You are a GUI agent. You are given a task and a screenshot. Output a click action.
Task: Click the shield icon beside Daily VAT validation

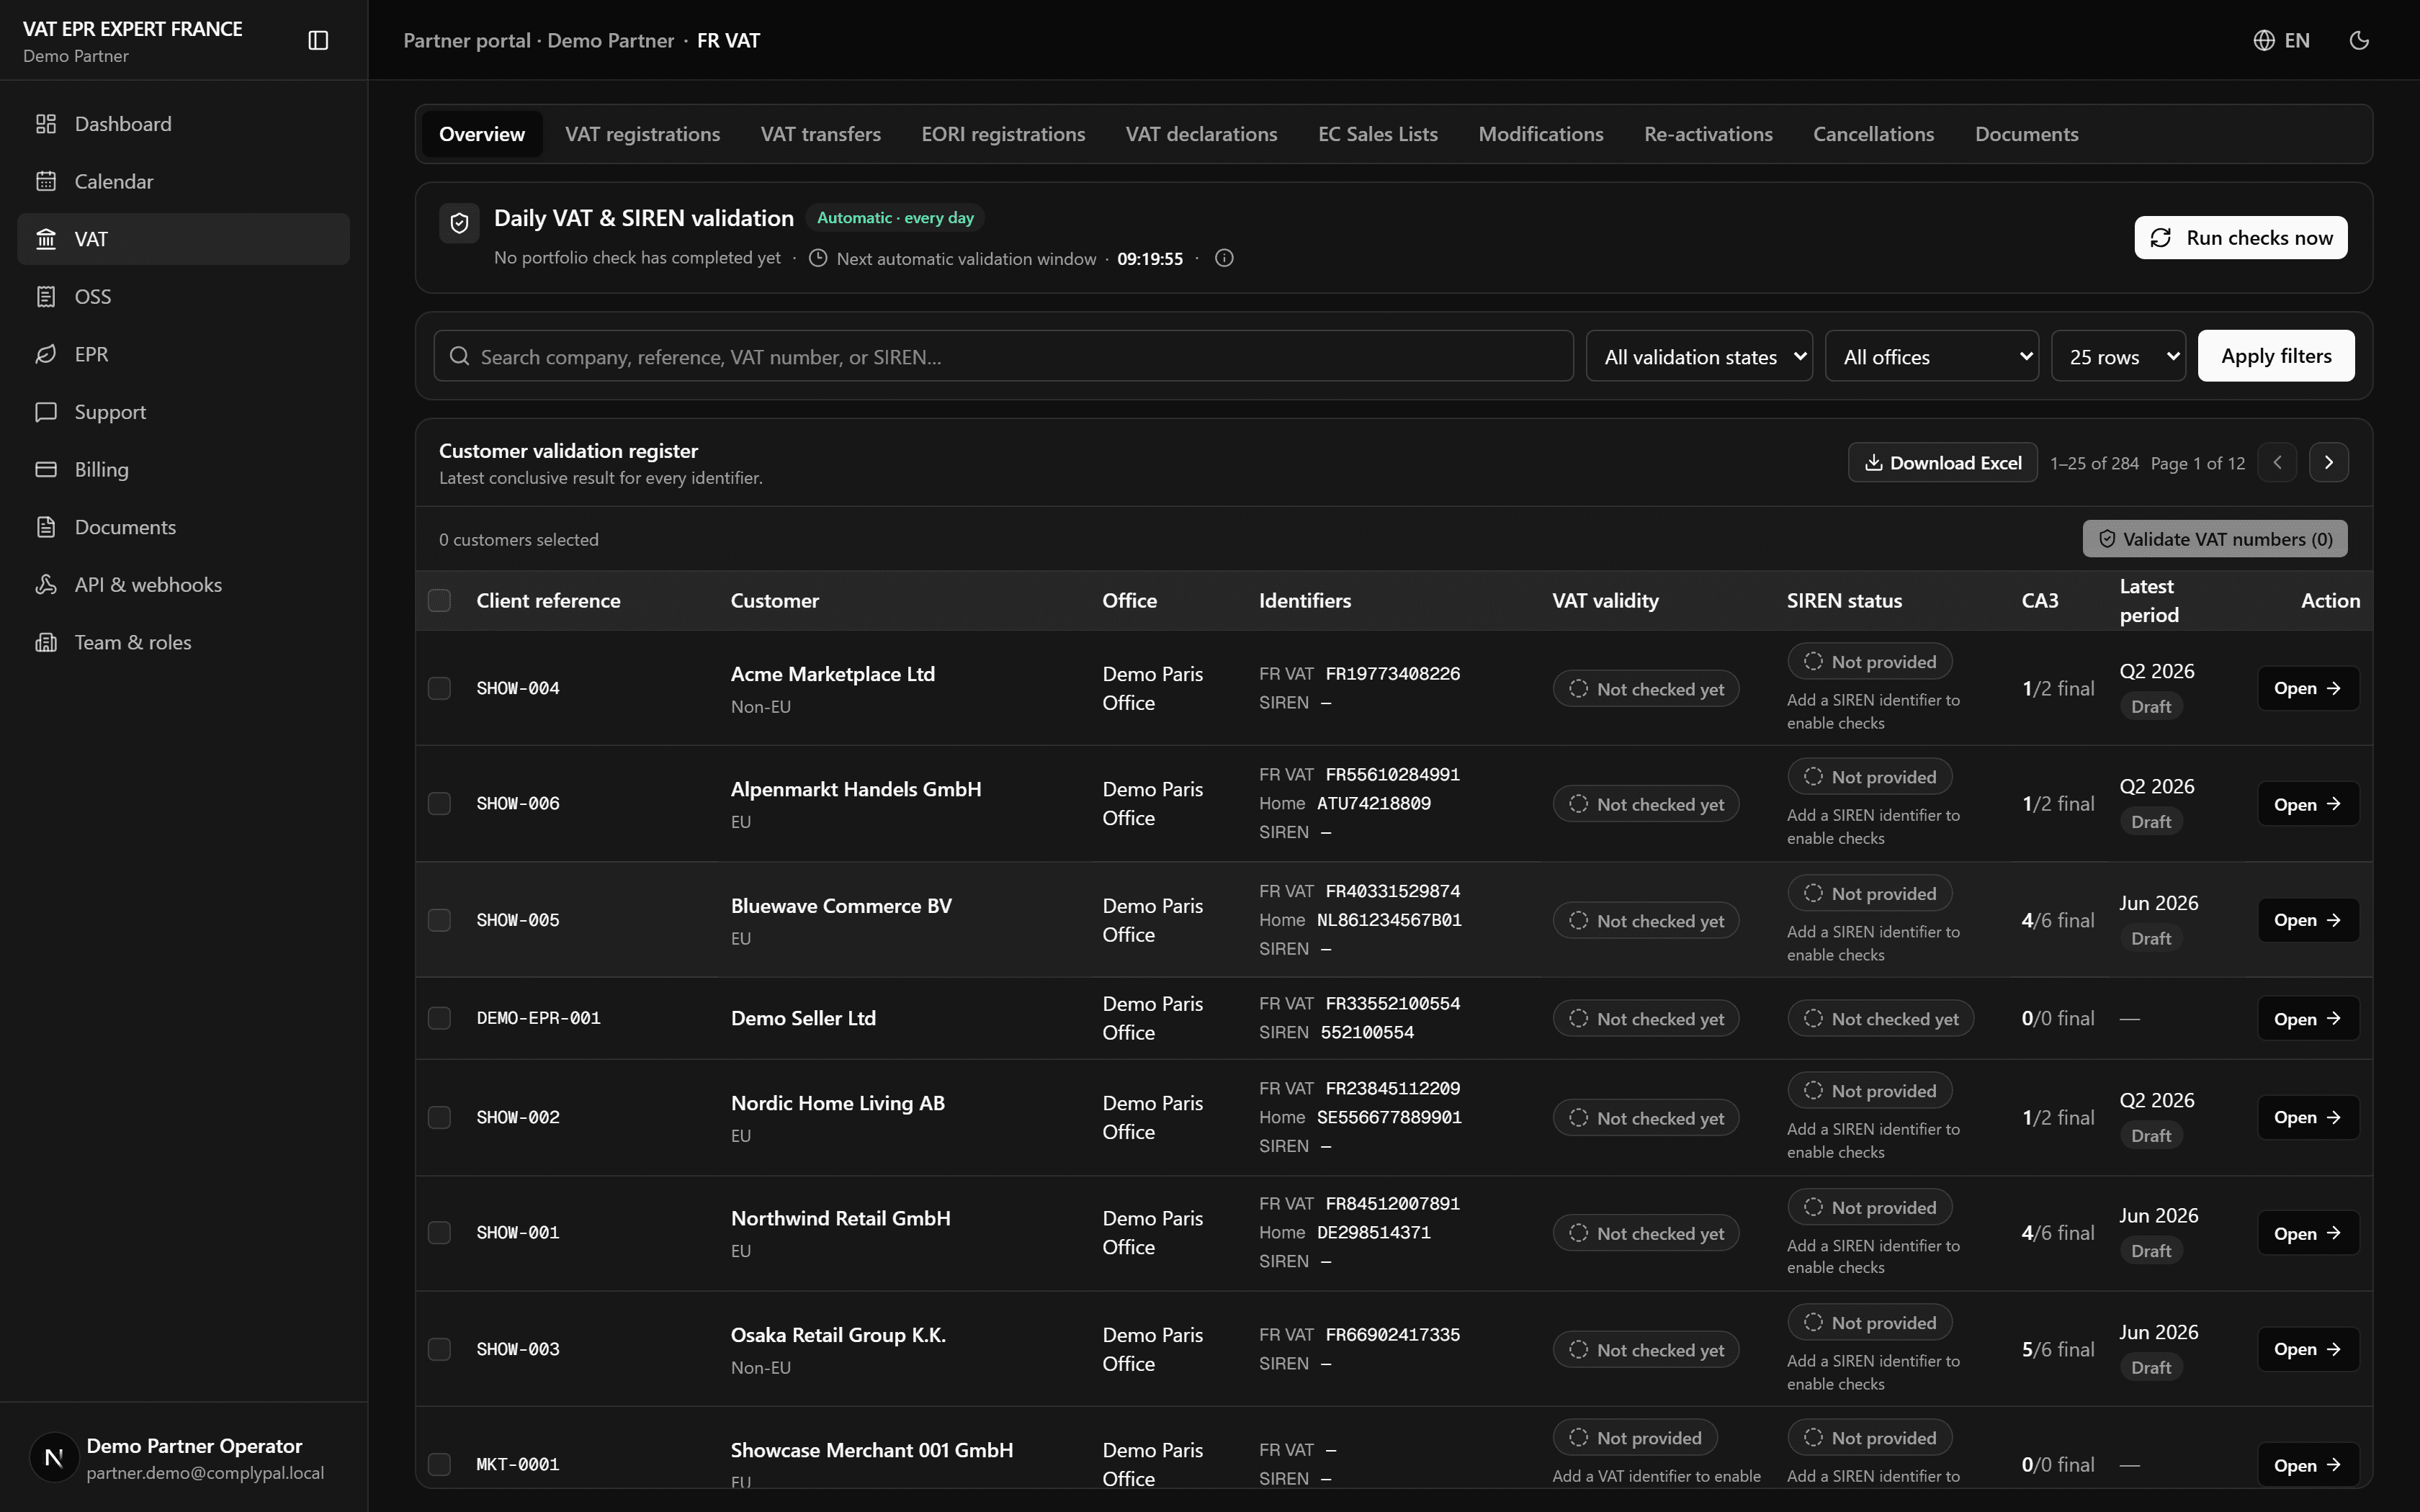pyautogui.click(x=460, y=223)
